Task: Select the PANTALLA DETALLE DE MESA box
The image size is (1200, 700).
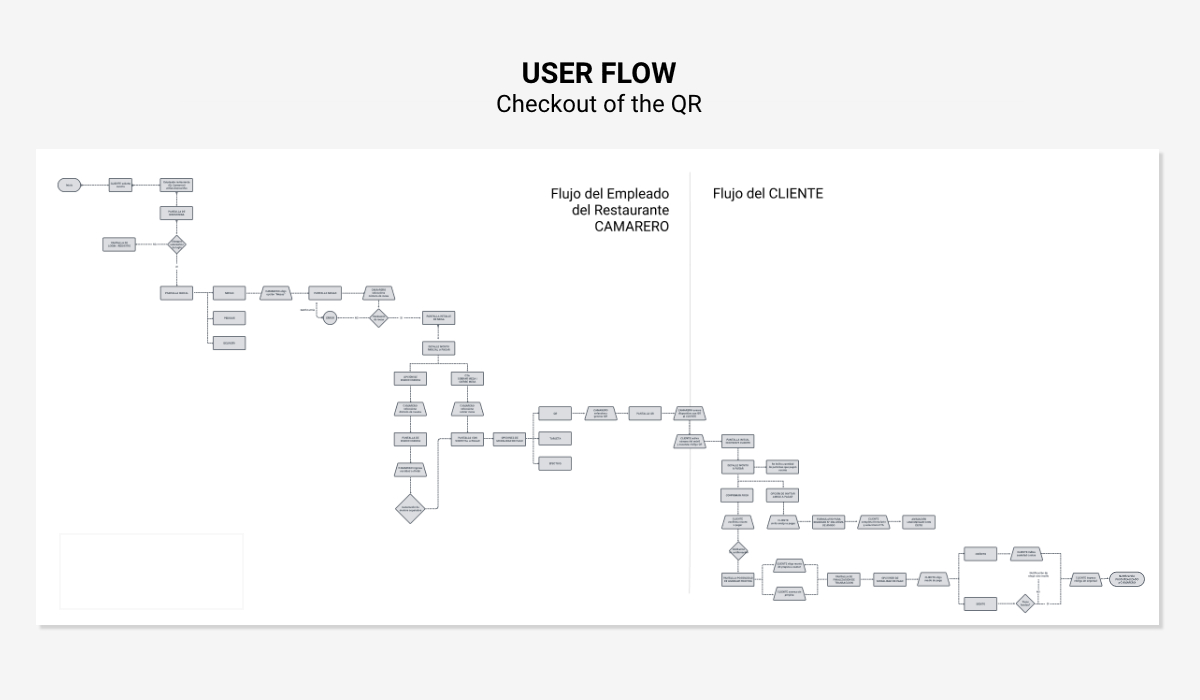Action: pyautogui.click(x=440, y=318)
